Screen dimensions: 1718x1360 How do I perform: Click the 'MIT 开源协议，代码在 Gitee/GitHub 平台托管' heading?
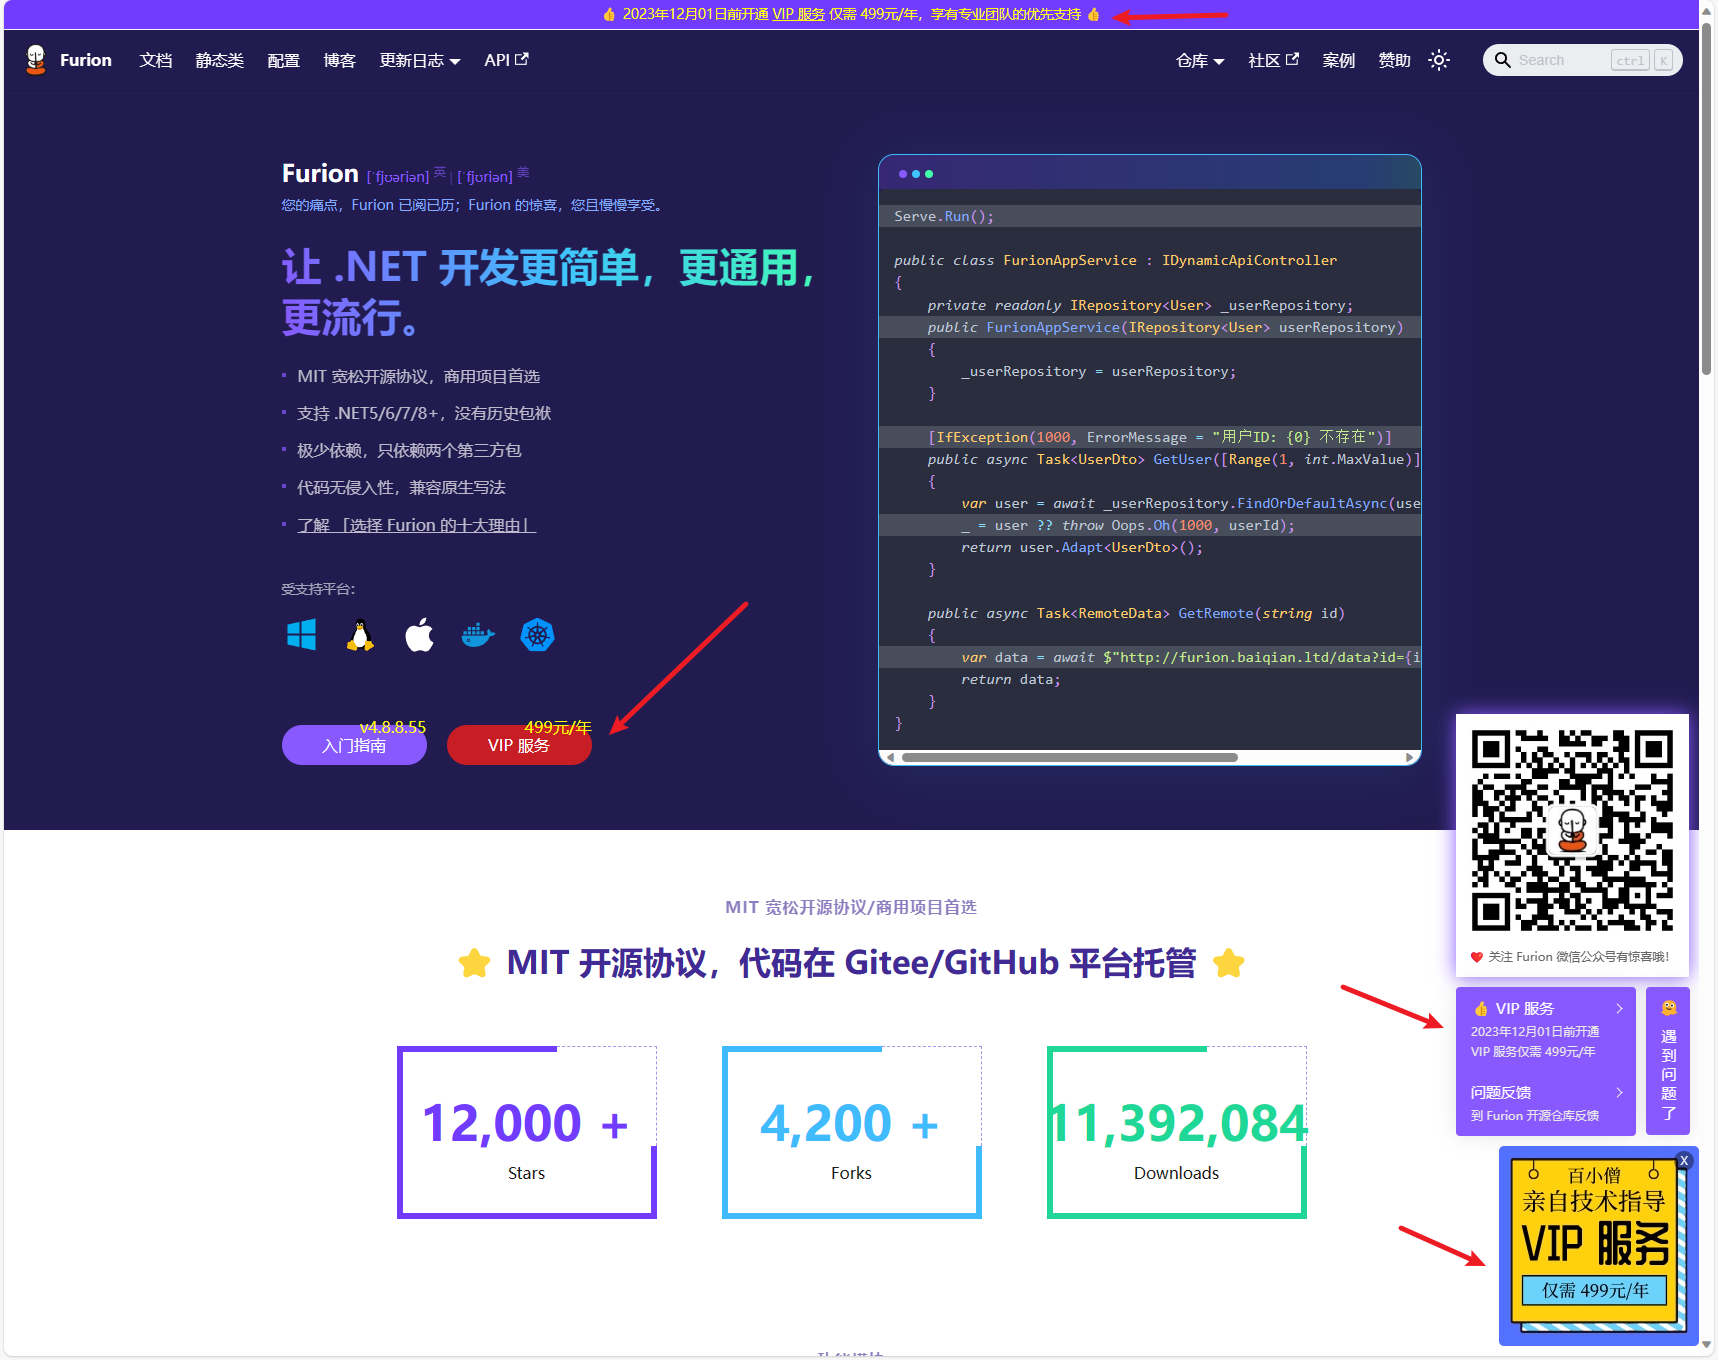851,963
